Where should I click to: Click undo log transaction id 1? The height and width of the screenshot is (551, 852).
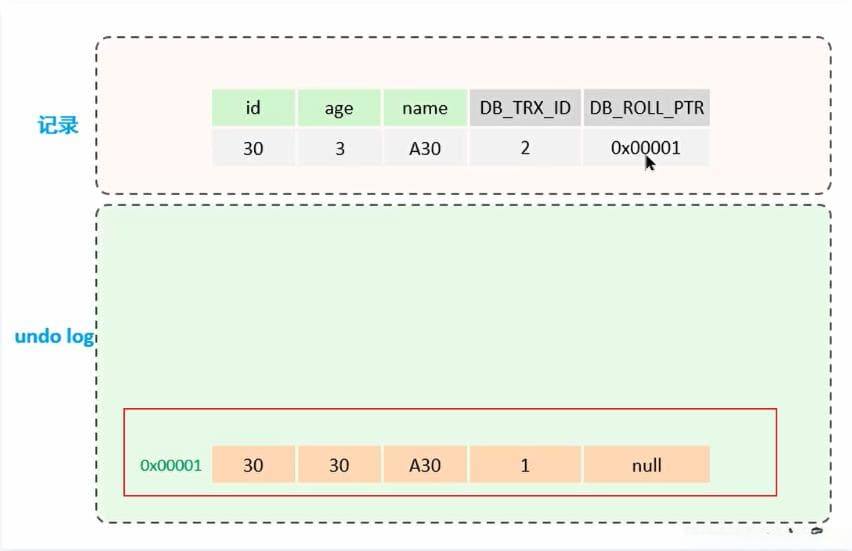pyautogui.click(x=525, y=465)
